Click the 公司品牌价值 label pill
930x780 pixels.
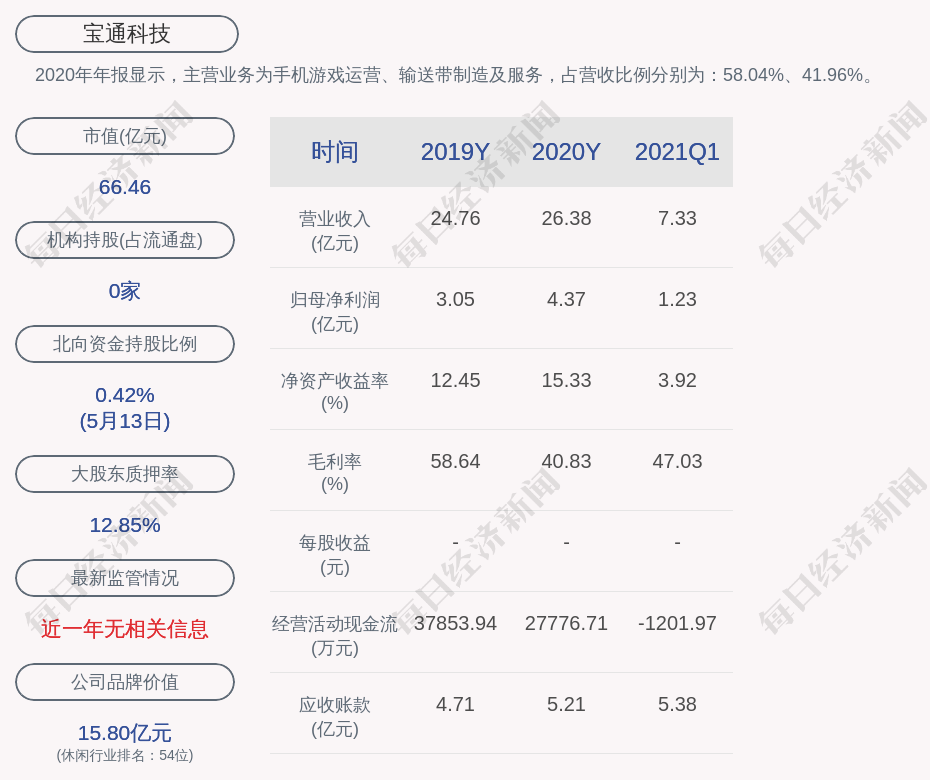tap(125, 682)
